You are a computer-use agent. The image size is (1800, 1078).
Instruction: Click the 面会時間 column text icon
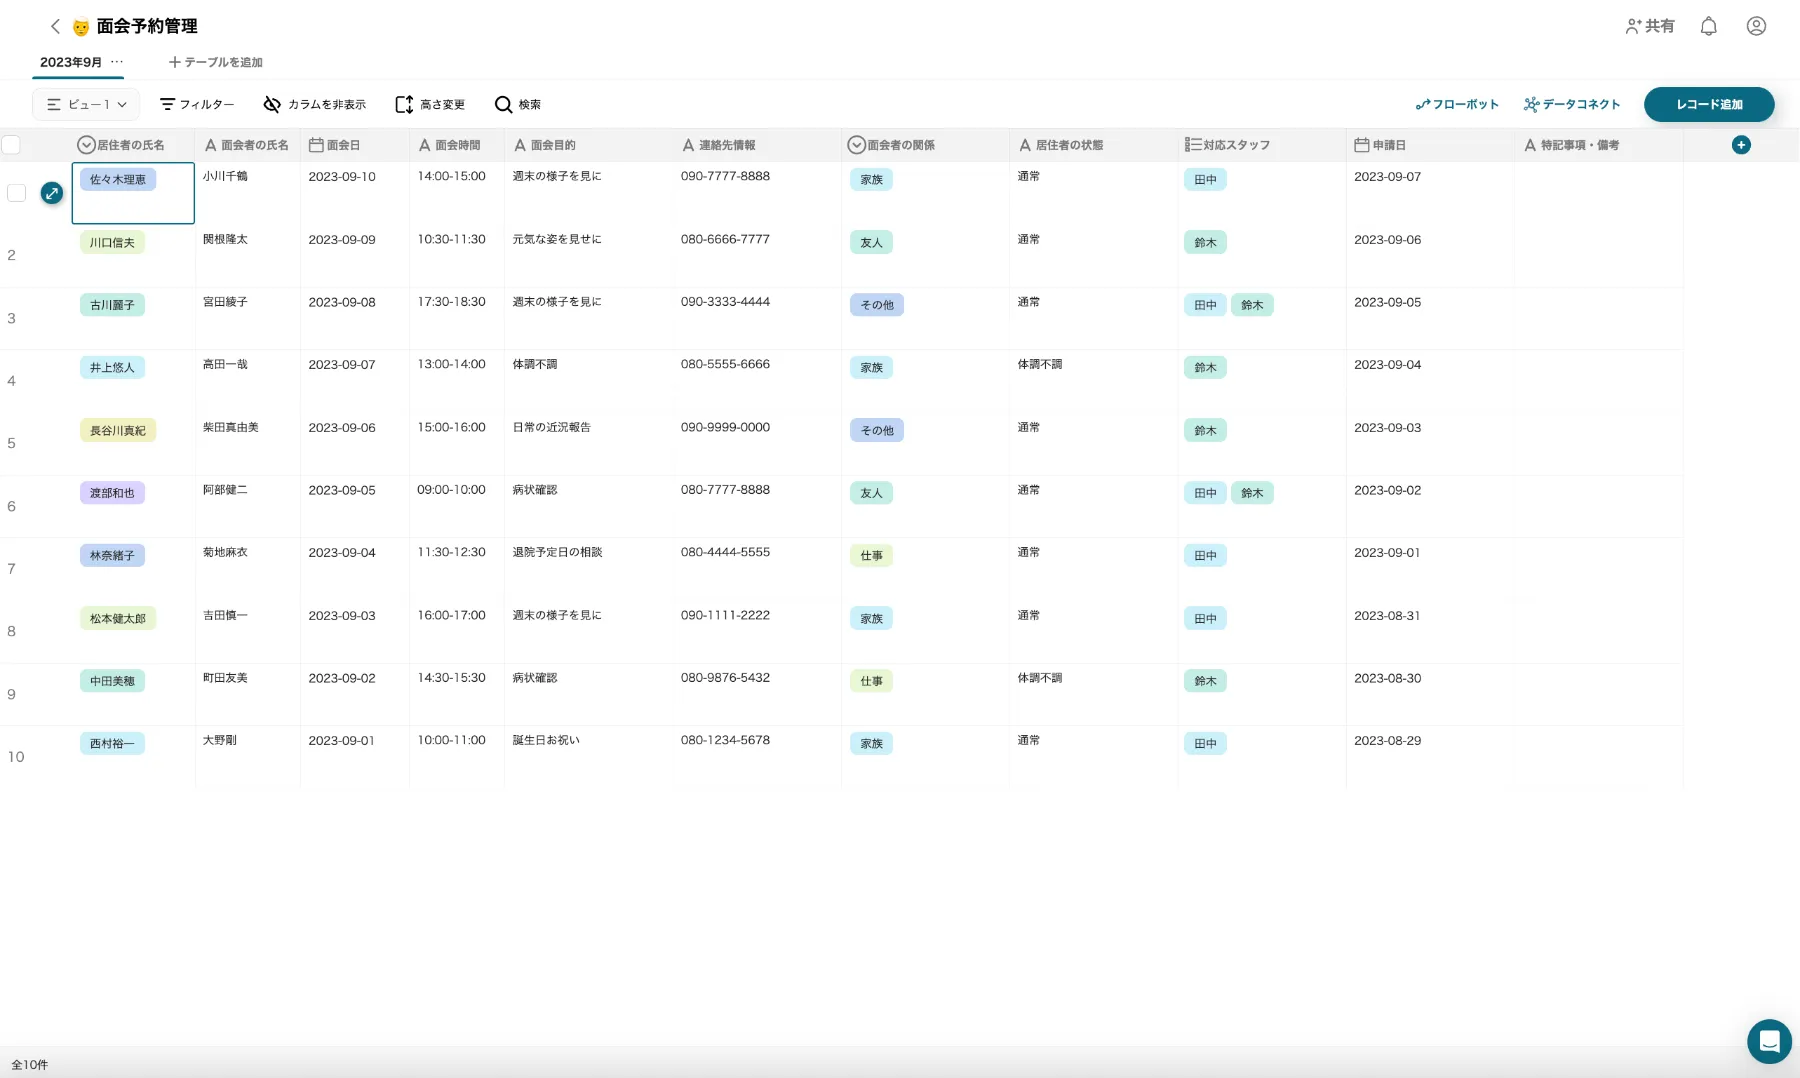click(424, 145)
